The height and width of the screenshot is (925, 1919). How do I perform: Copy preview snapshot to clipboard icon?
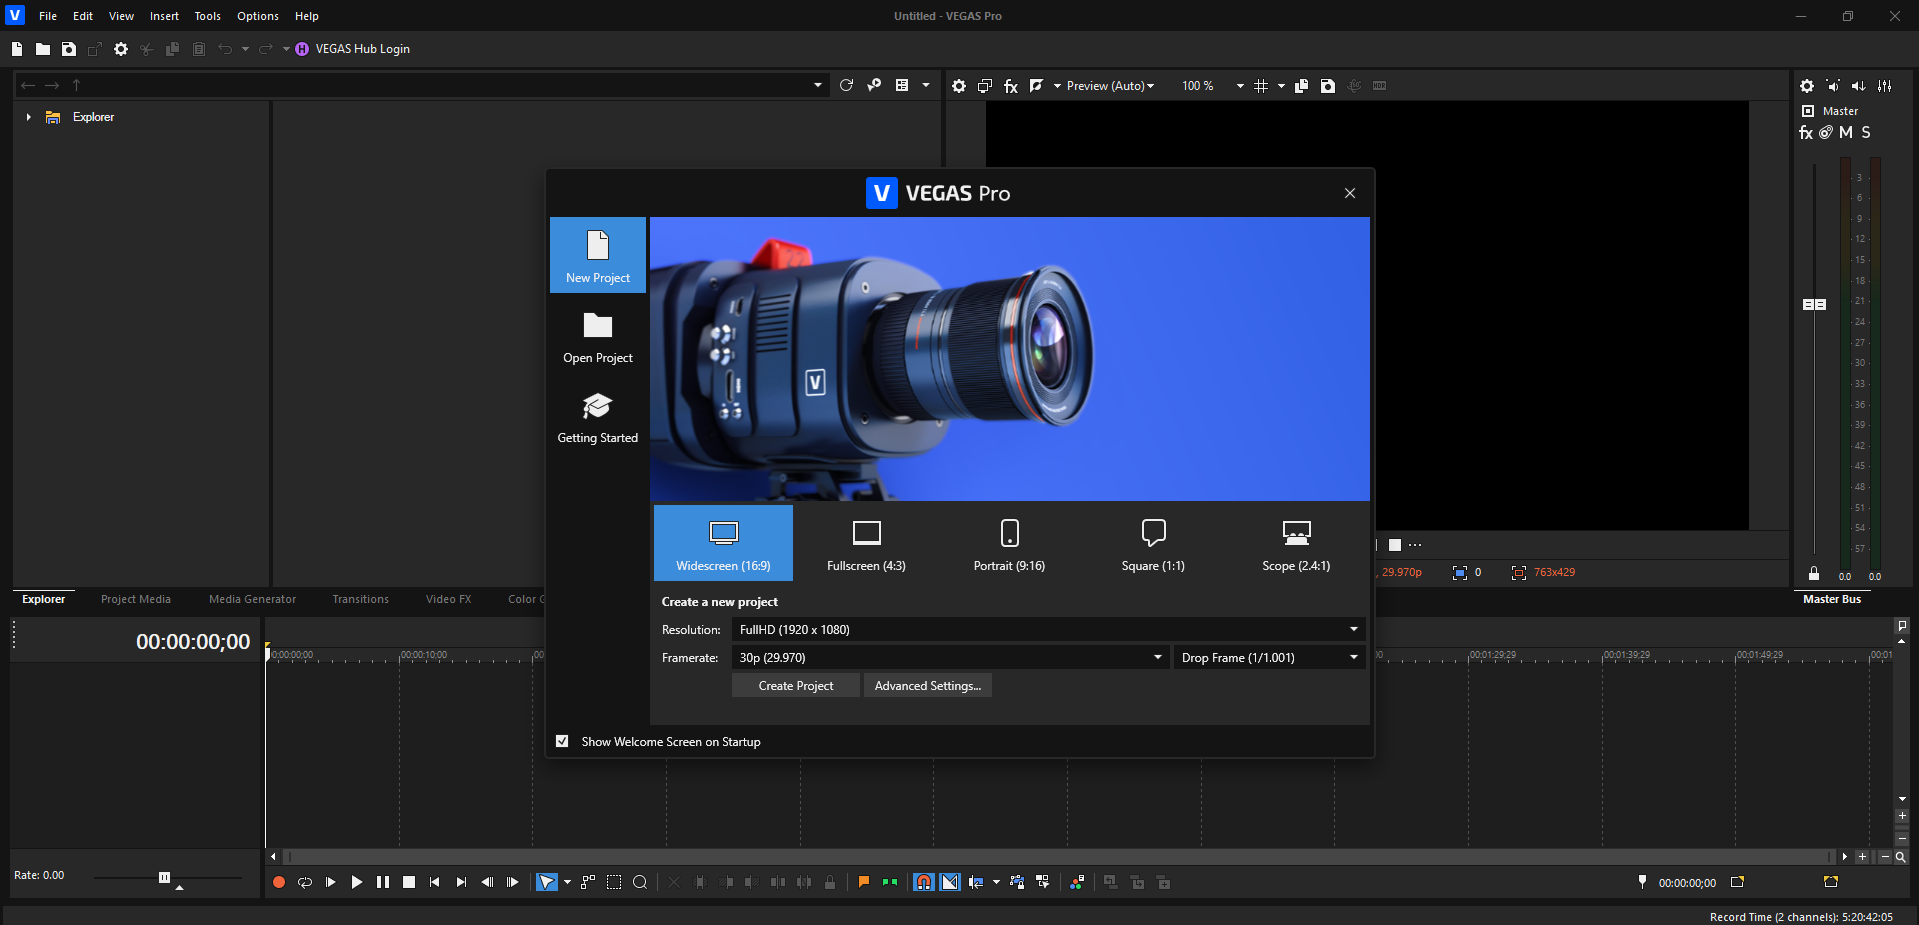pyautogui.click(x=1301, y=86)
